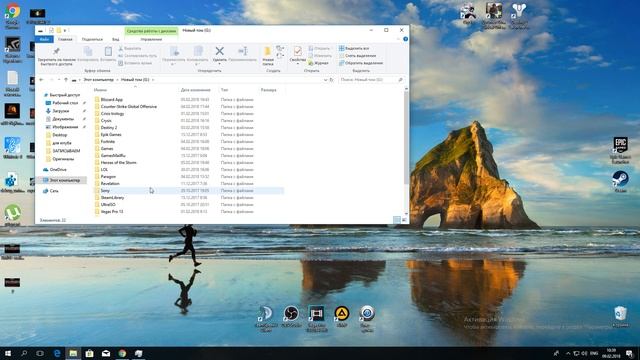The image size is (640, 360).
Task: Open Properties with the checkmark icon
Action: (298, 51)
